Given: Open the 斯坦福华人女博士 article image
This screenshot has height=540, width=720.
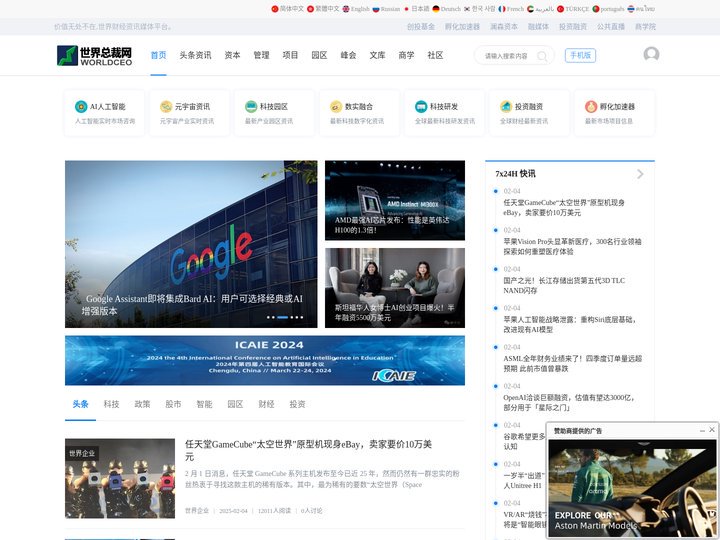Looking at the screenshot, I should click(x=395, y=288).
